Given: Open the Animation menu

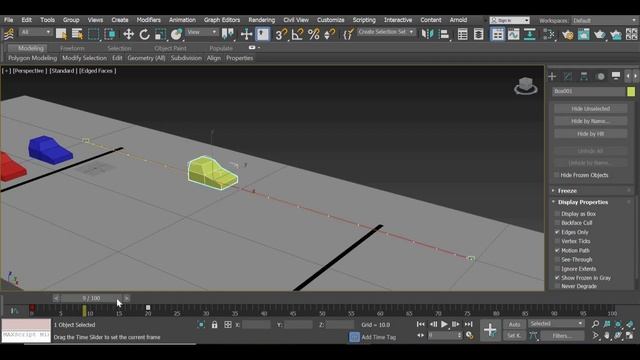Looking at the screenshot, I should pyautogui.click(x=182, y=20).
